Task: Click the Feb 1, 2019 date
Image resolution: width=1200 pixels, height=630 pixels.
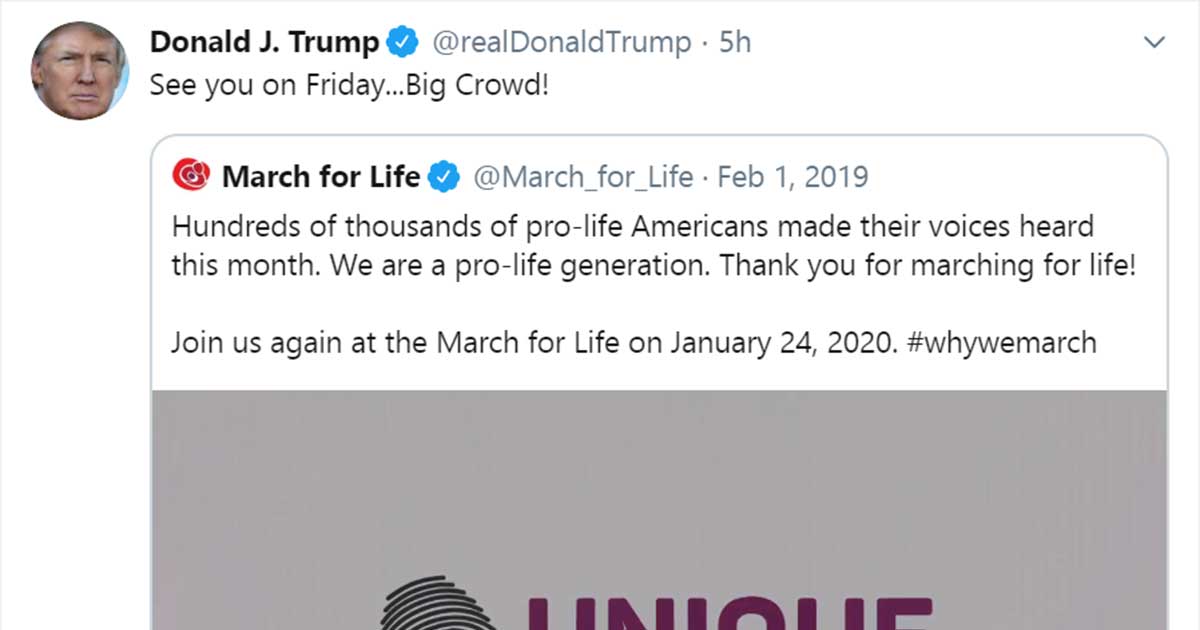Action: click(793, 177)
